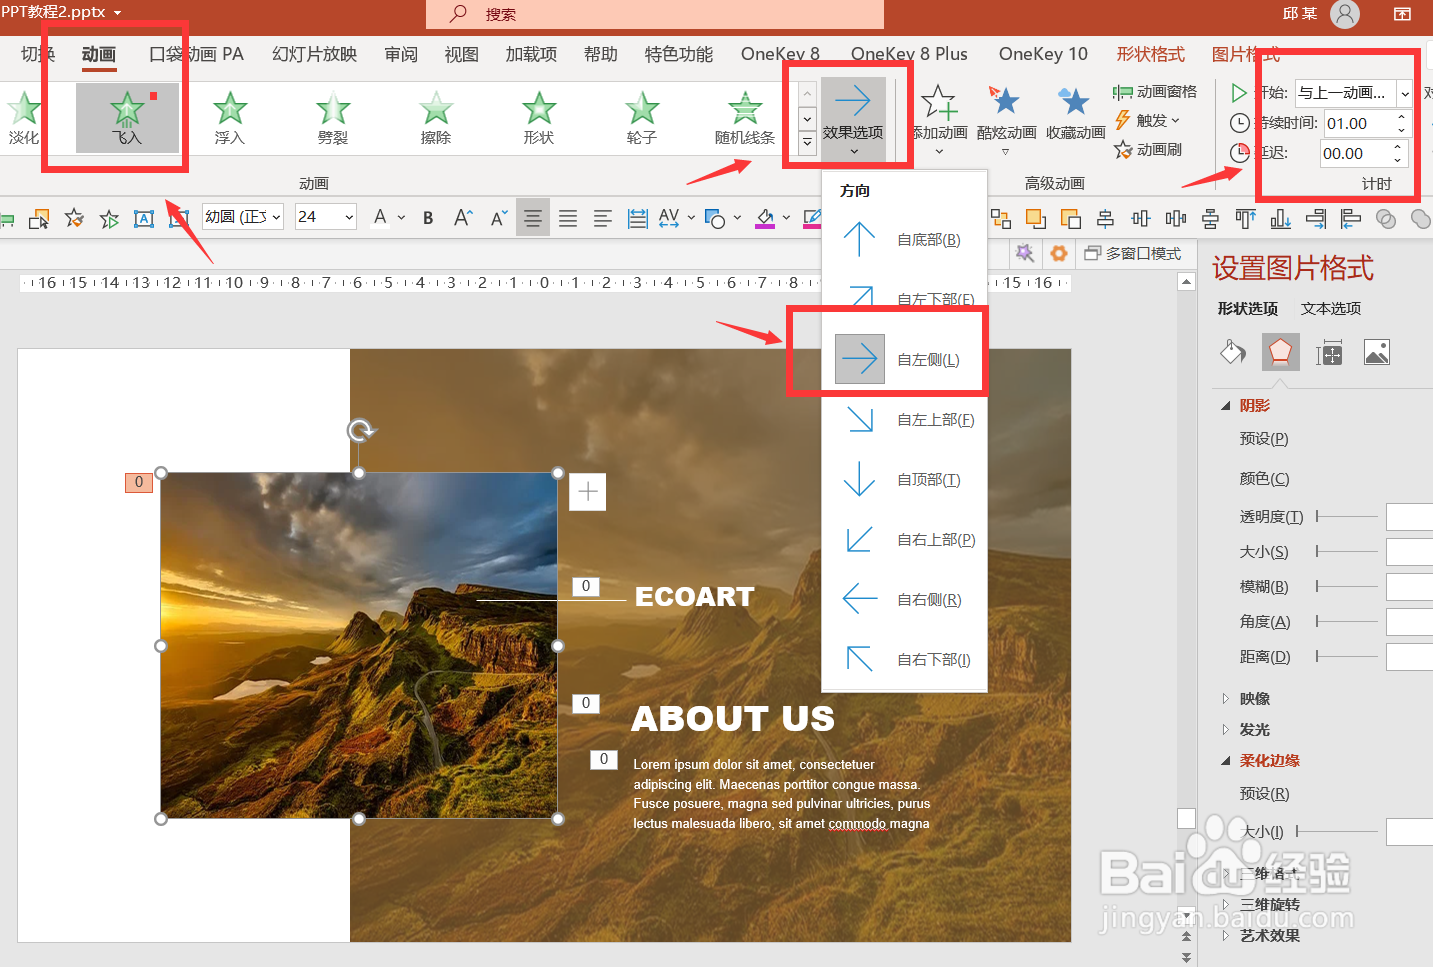Click the 动画刷 animation painter
1433x967 pixels.
coord(1148,149)
